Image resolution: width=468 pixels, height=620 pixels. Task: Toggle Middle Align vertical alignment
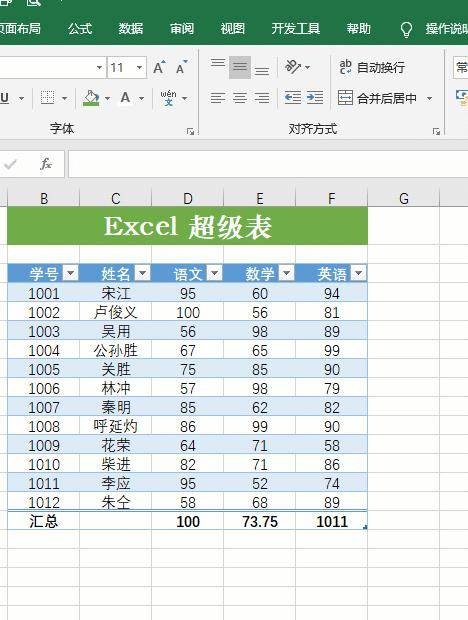(x=240, y=67)
